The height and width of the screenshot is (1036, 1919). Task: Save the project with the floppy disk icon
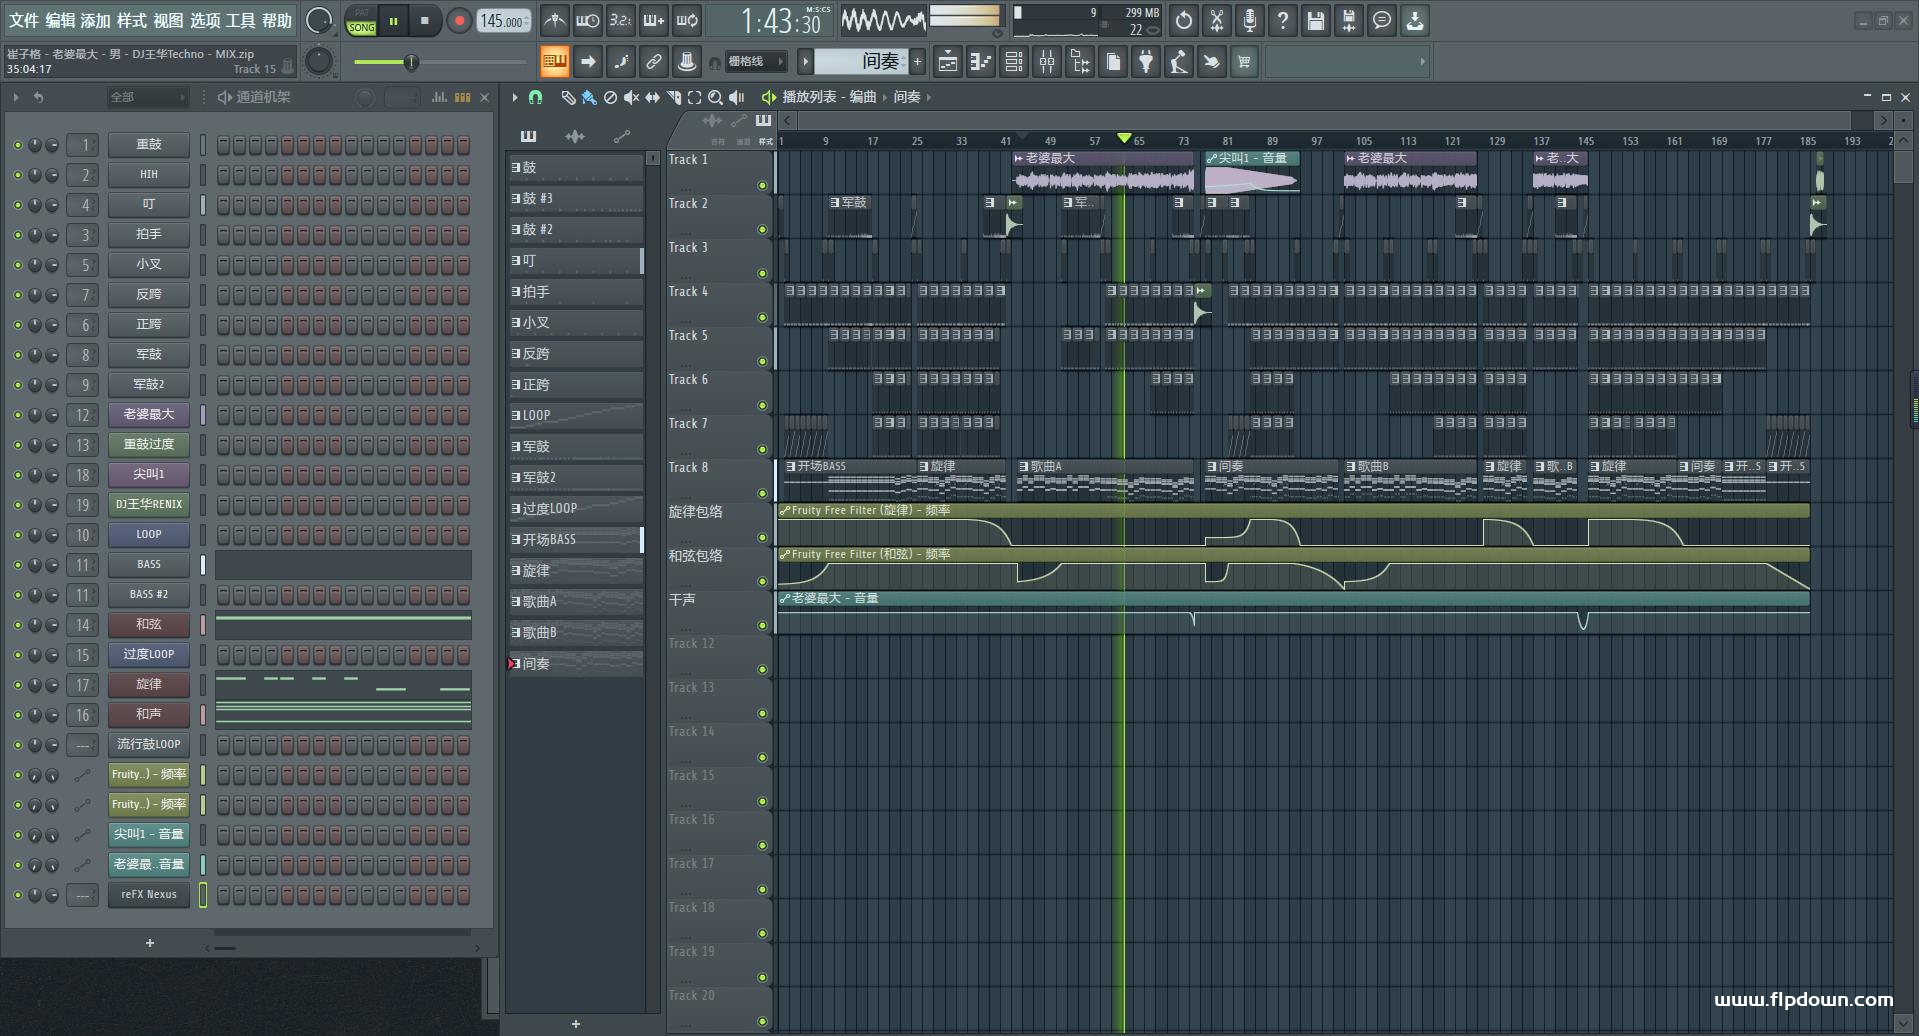(x=1316, y=20)
